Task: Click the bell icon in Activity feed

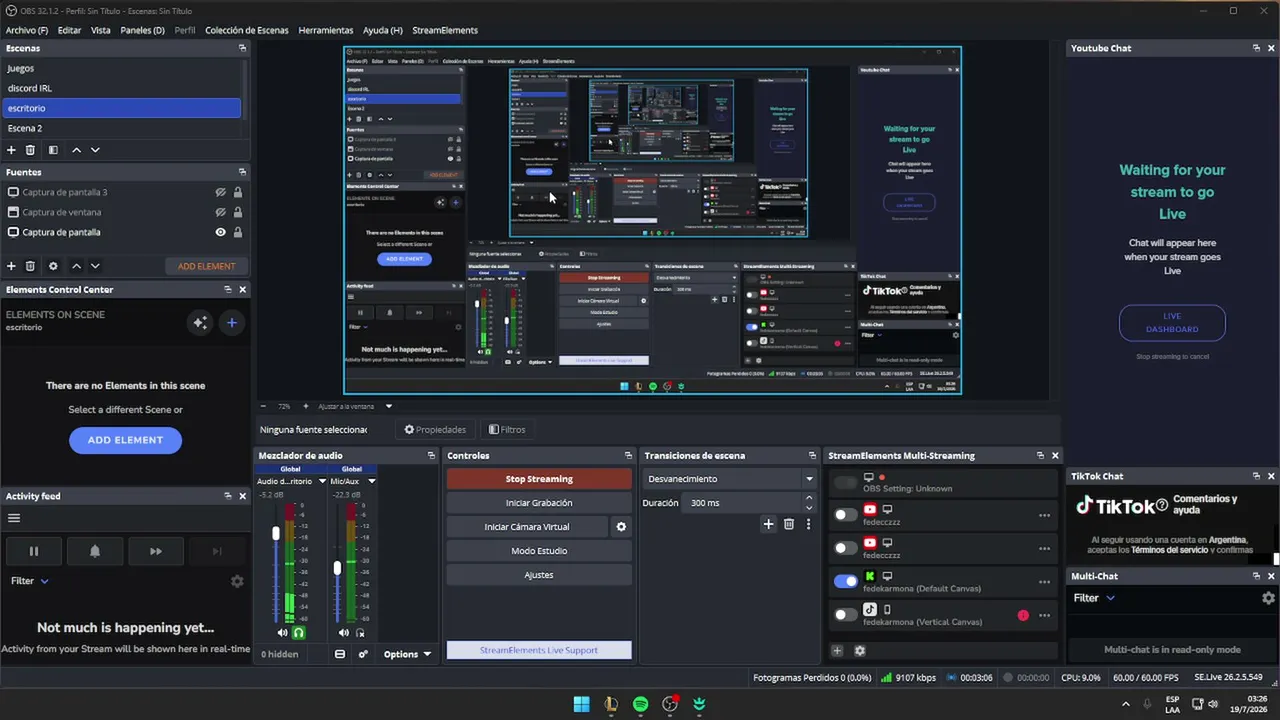Action: (95, 551)
